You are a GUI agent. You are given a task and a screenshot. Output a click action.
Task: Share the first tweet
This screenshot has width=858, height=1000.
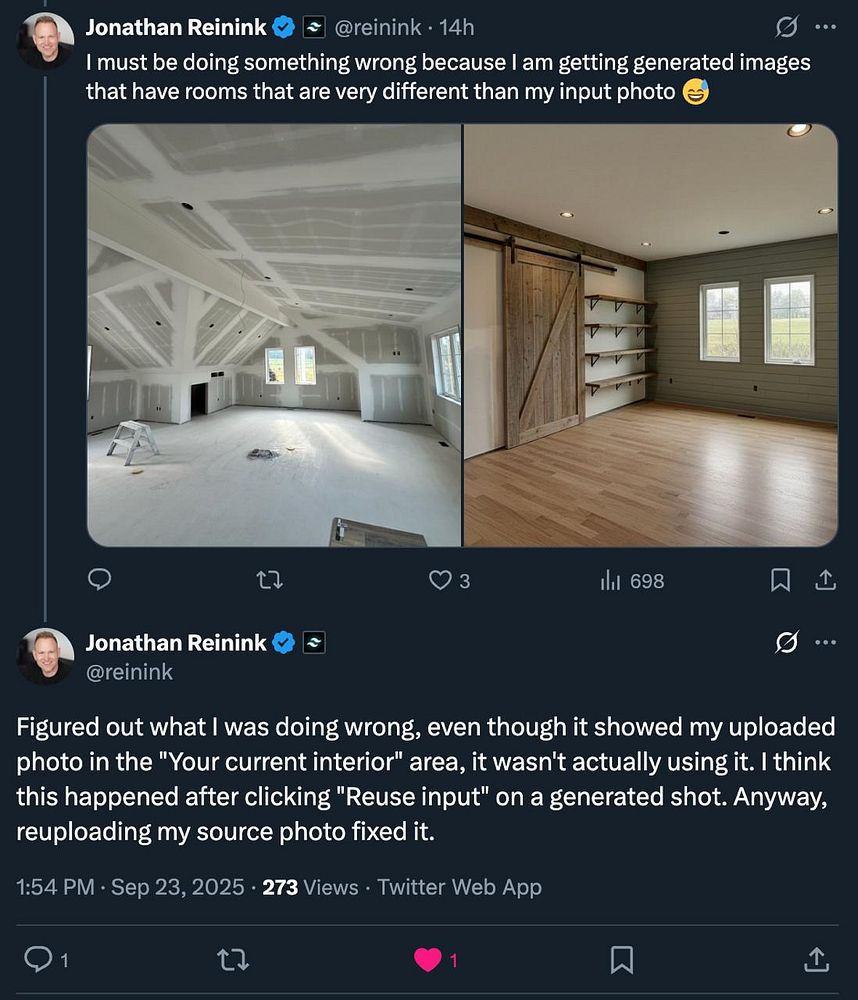pyautogui.click(x=826, y=580)
